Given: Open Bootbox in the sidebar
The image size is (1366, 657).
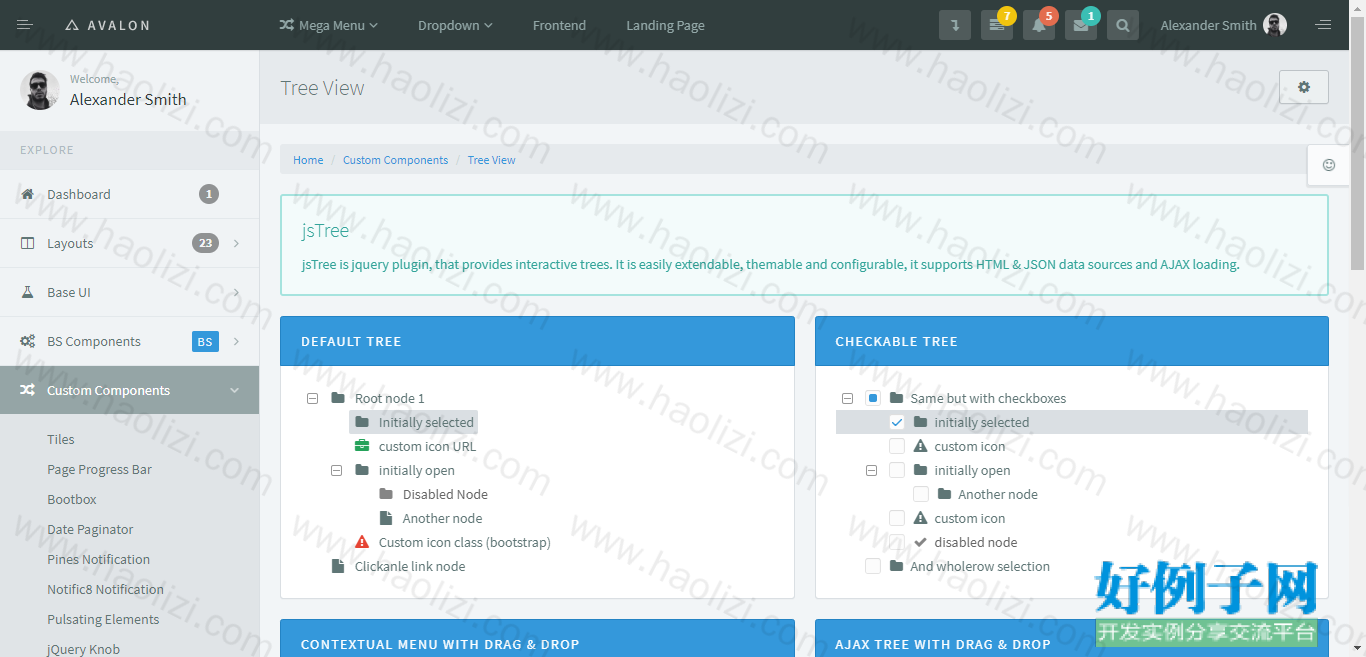Looking at the screenshot, I should tap(72, 499).
